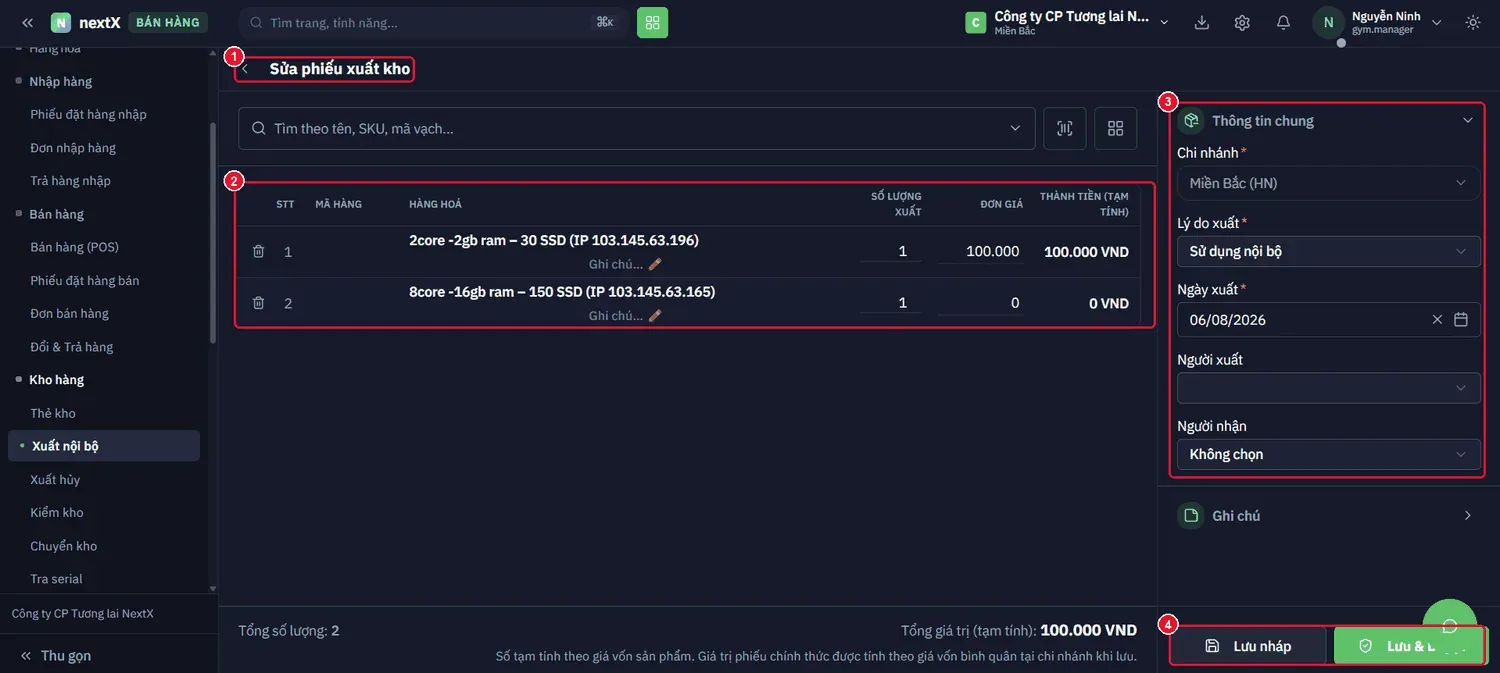This screenshot has width=1500, height=673.
Task: Toggle theme with the sun icon
Action: (x=1473, y=22)
